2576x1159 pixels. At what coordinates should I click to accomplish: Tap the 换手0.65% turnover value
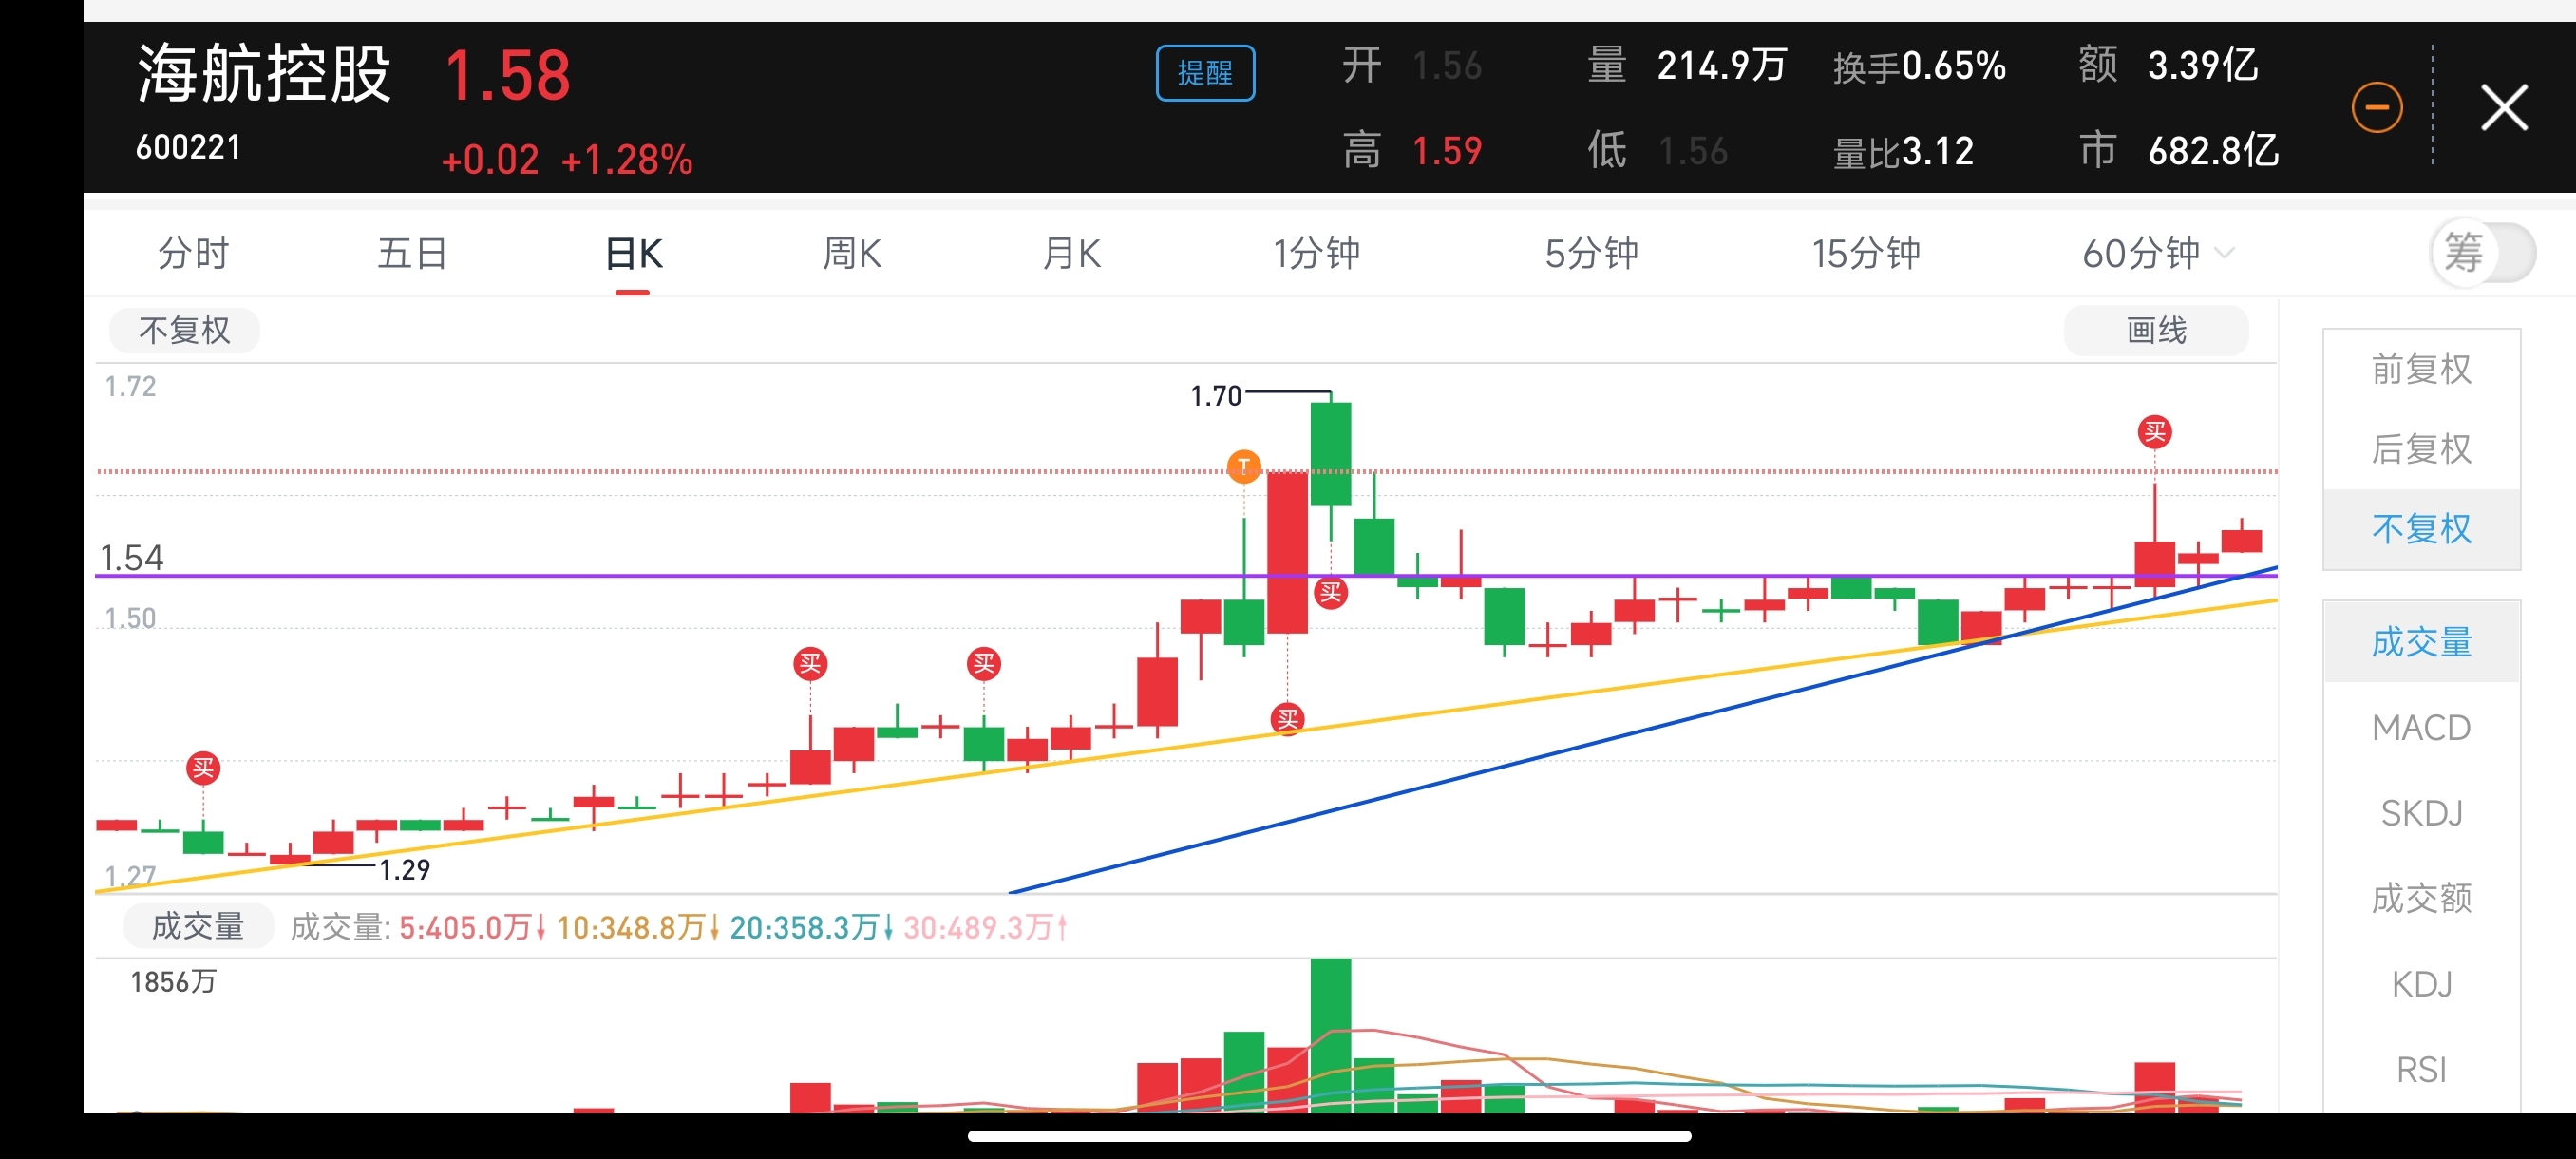click(x=1919, y=66)
